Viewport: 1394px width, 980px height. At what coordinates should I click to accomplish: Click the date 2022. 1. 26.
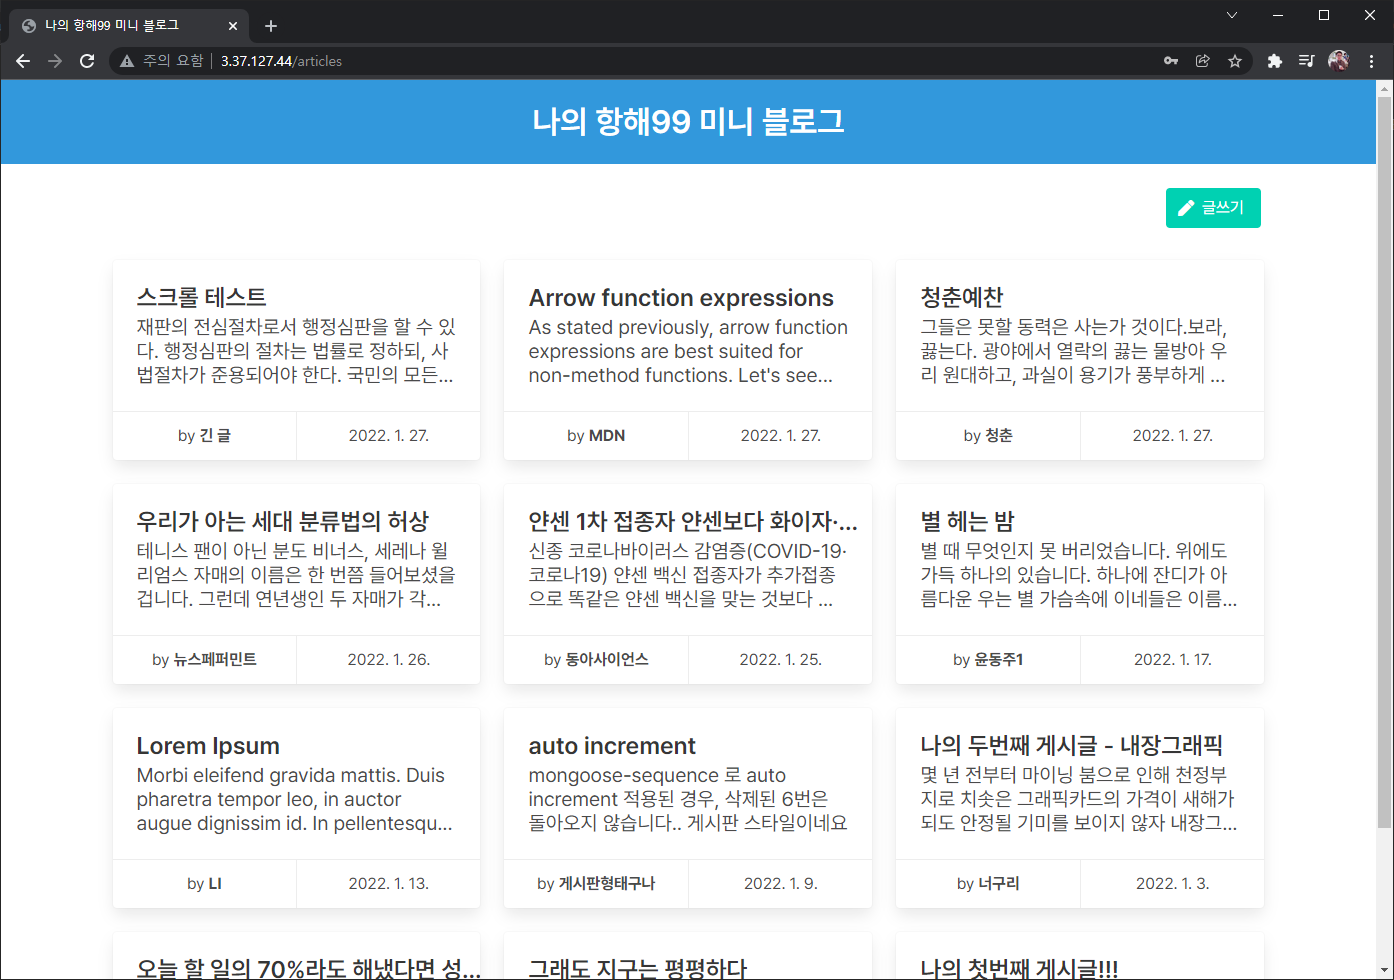pyautogui.click(x=389, y=660)
